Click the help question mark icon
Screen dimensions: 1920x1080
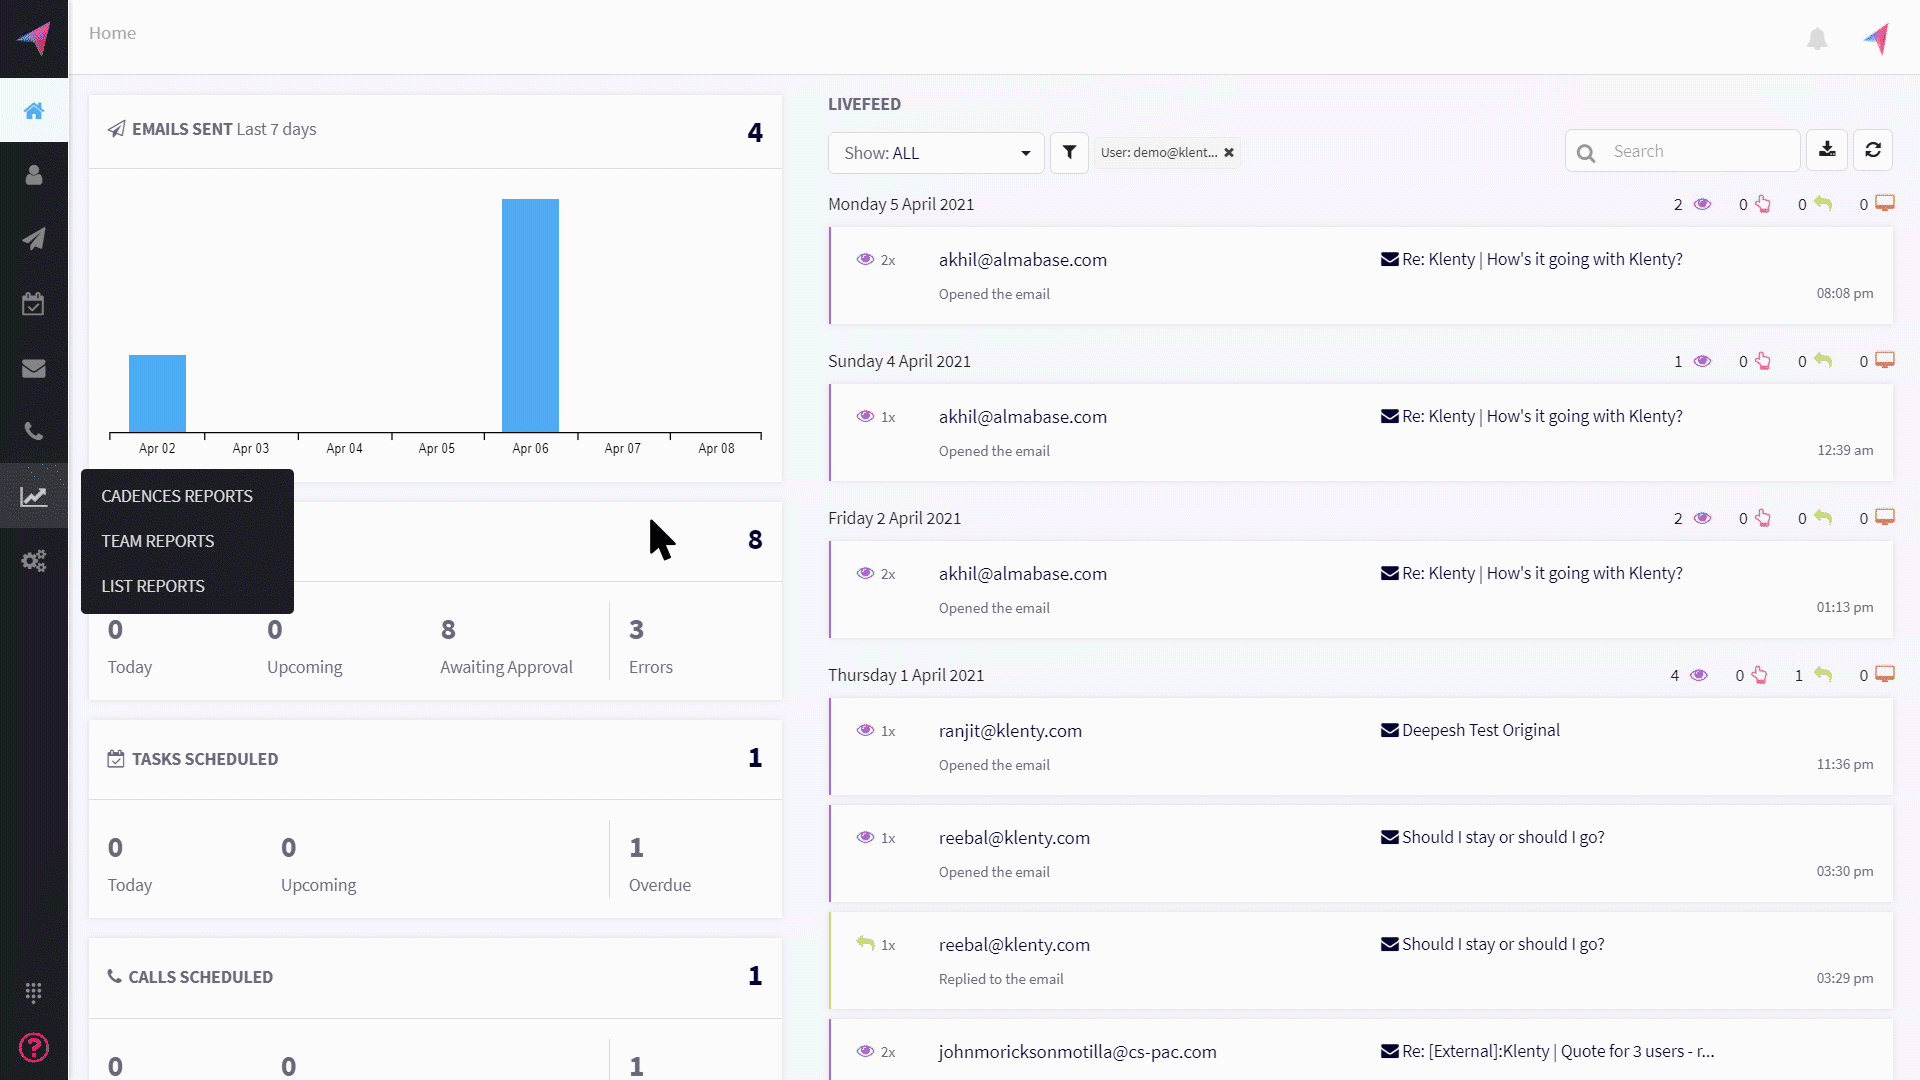pos(34,1047)
